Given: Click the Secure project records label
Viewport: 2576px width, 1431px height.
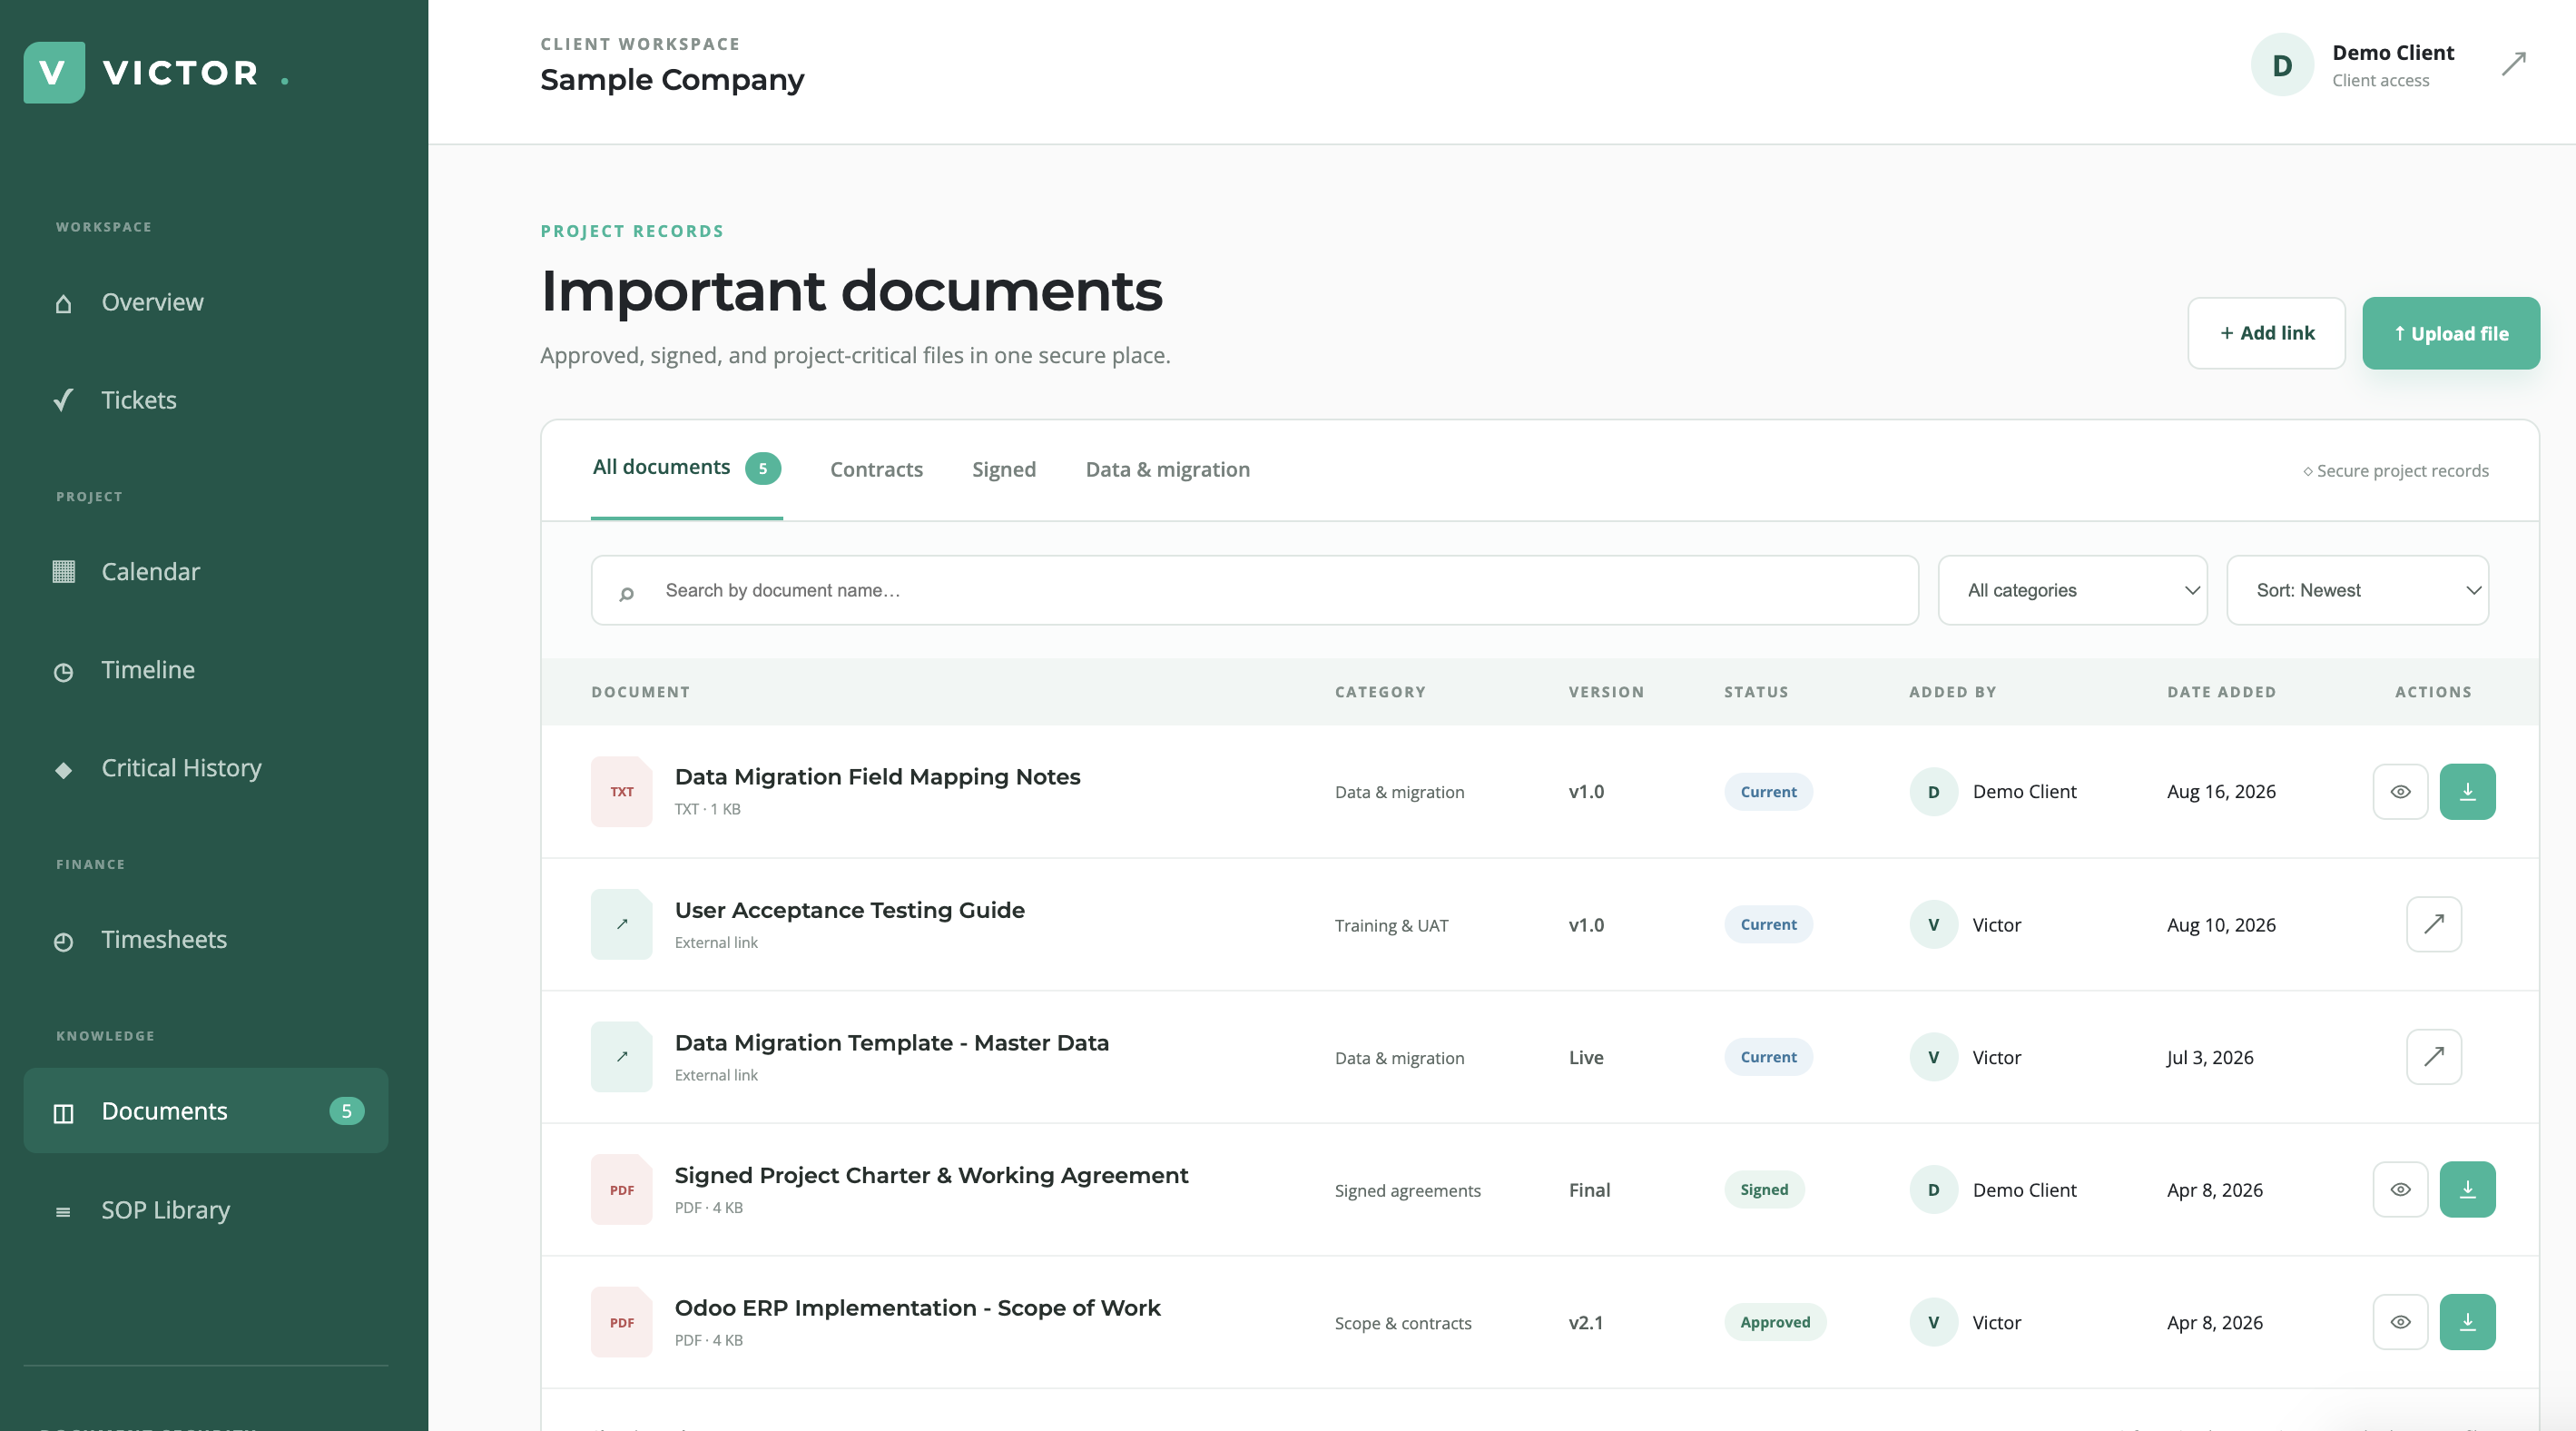Looking at the screenshot, I should pos(2395,471).
